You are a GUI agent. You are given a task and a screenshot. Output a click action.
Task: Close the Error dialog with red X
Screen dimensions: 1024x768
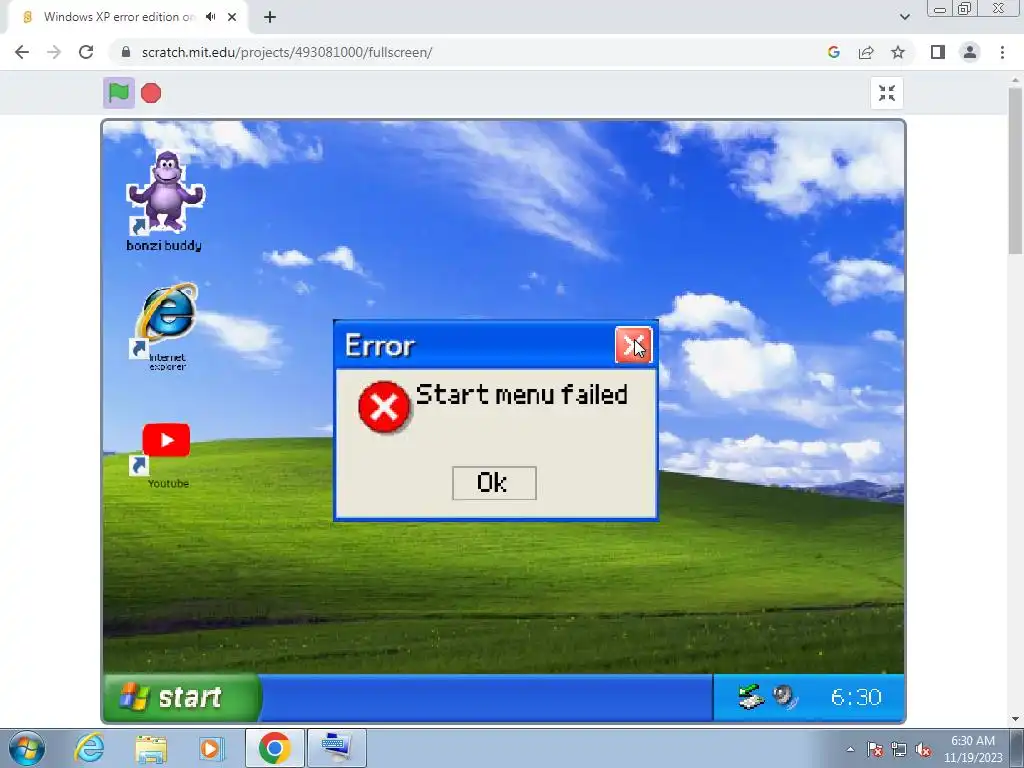click(x=633, y=345)
